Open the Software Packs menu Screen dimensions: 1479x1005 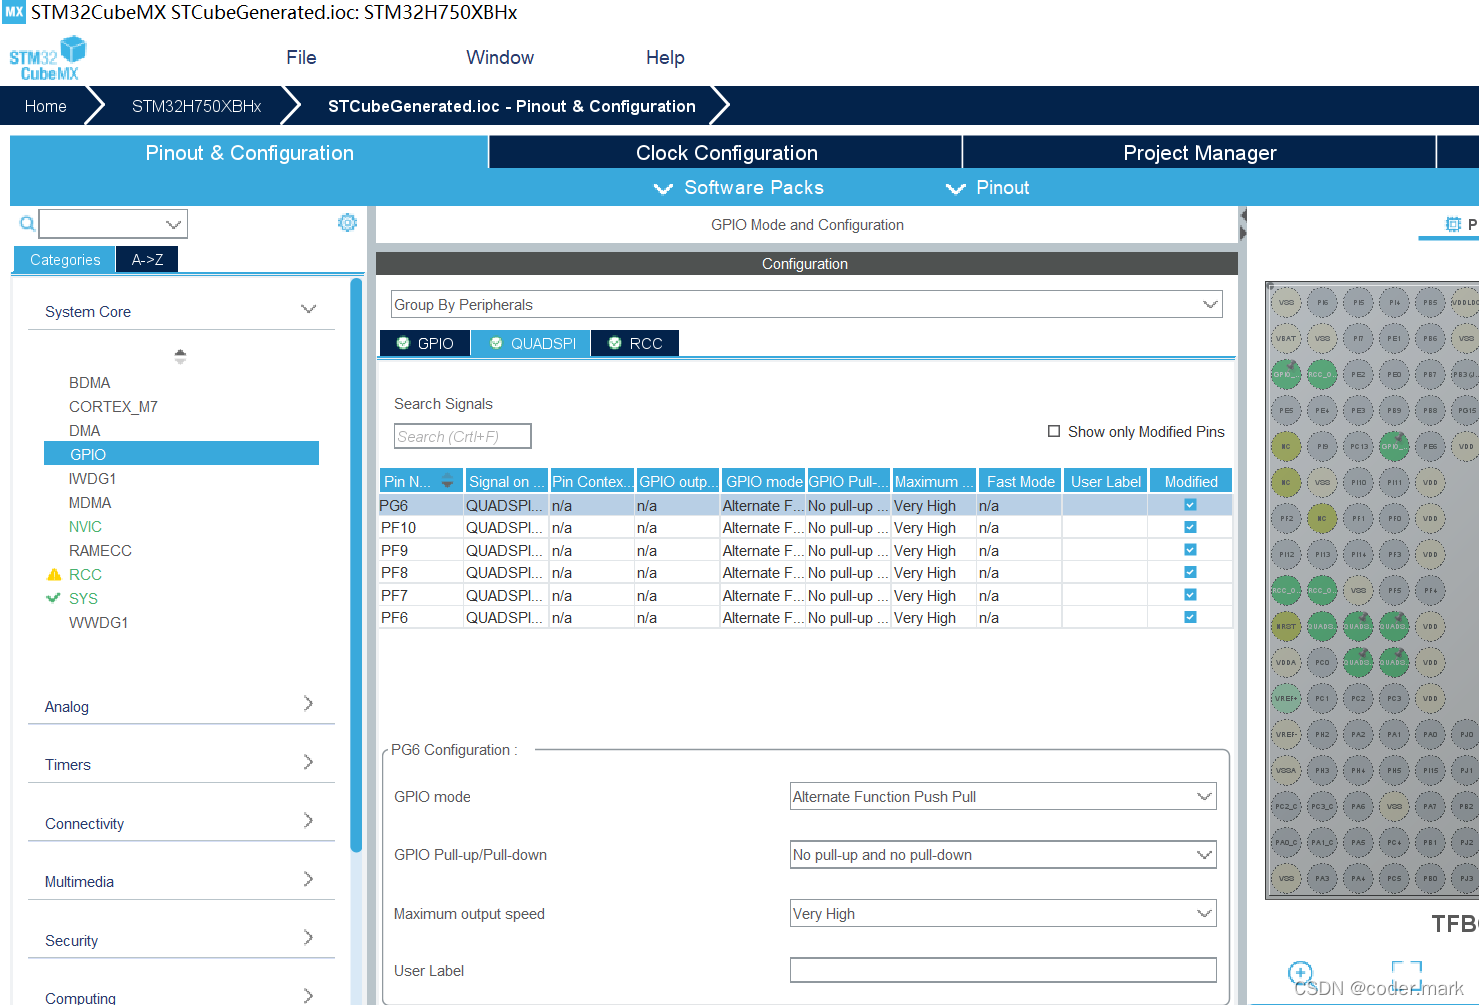739,188
